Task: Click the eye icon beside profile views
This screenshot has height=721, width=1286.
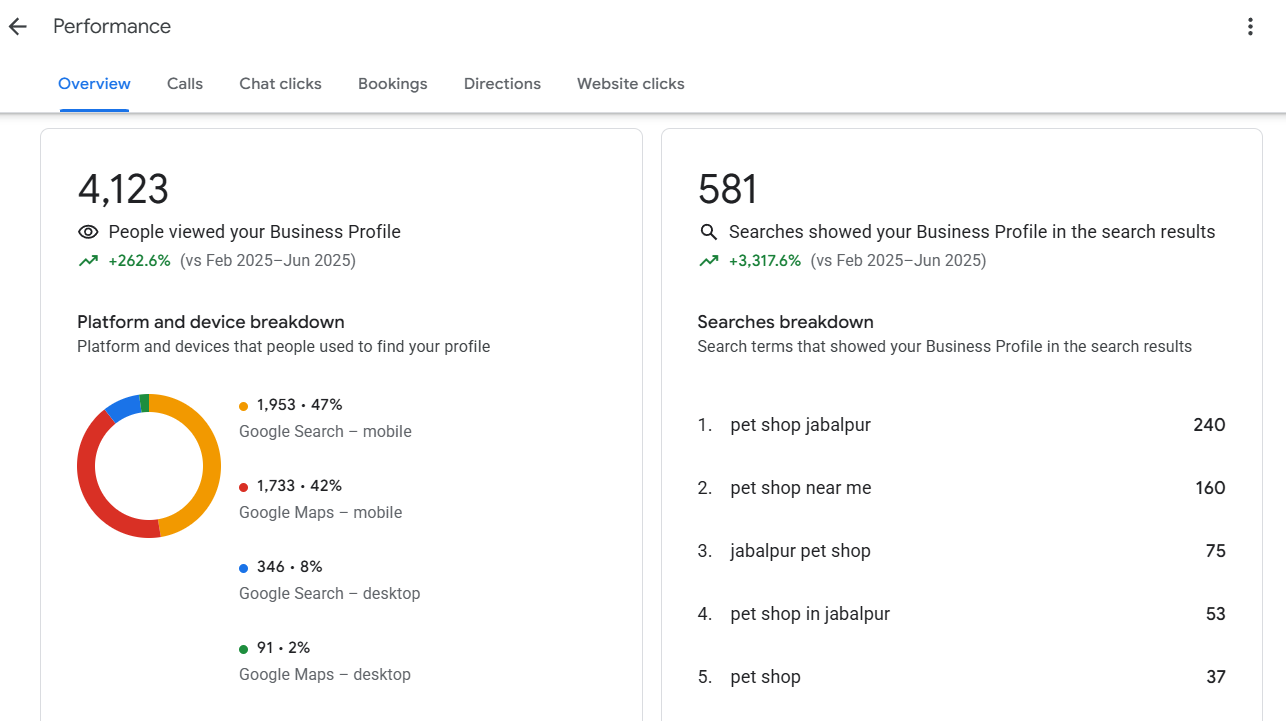Action: point(88,232)
